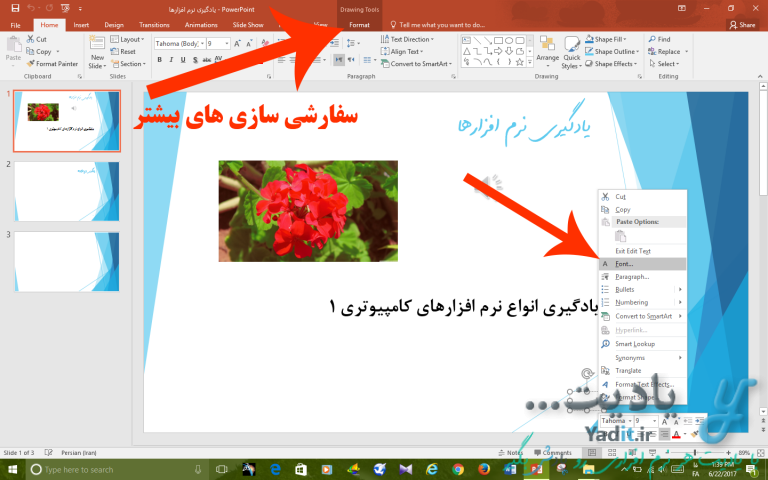Viewport: 768px width, 480px height.
Task: Insert a New Slide
Action: pos(97,53)
